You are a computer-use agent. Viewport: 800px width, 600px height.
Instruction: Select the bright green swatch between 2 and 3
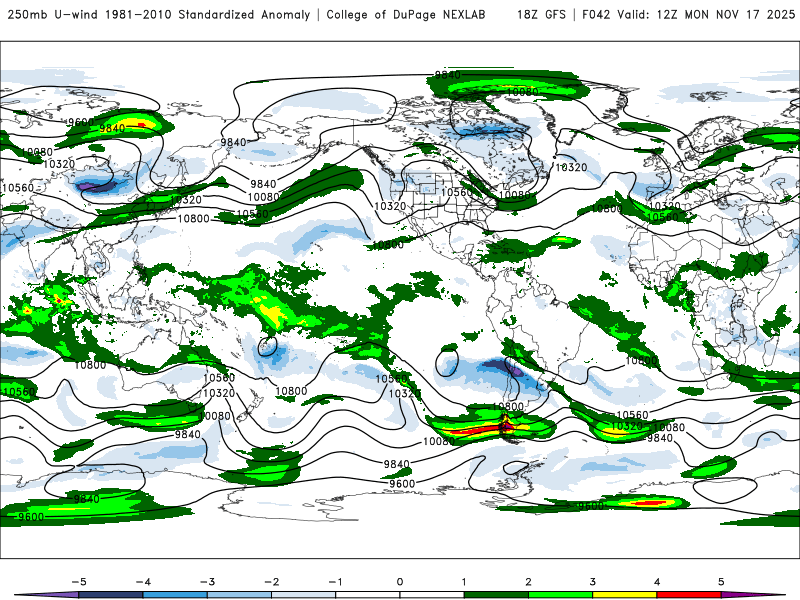pyautogui.click(x=561, y=595)
